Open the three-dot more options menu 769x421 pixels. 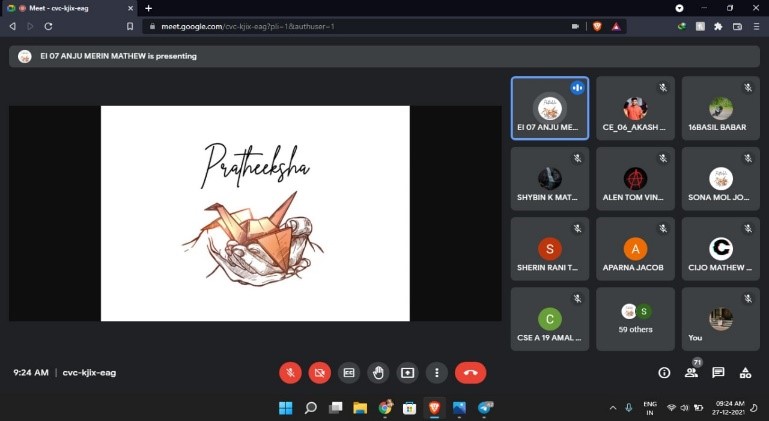point(436,372)
